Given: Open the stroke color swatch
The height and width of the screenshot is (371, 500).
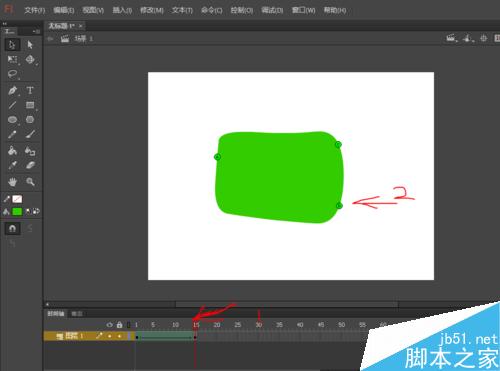Looking at the screenshot, I should [17, 199].
